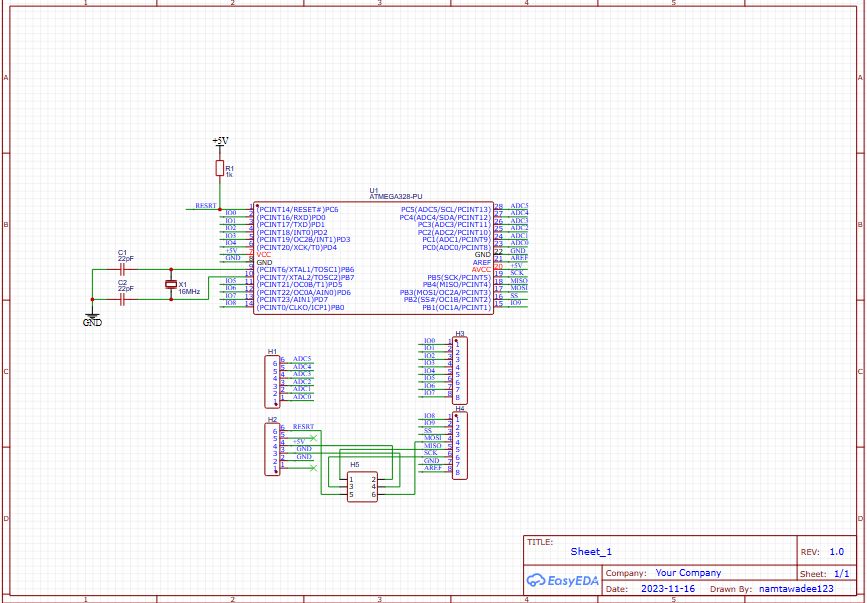
Task: Select header H4 connector body
Action: click(x=460, y=445)
